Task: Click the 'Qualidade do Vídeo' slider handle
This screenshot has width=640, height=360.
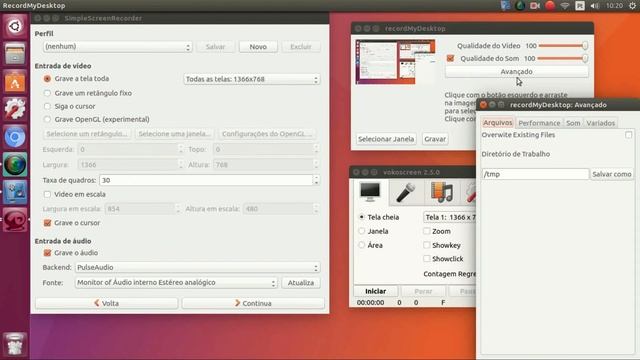Action: tap(585, 46)
